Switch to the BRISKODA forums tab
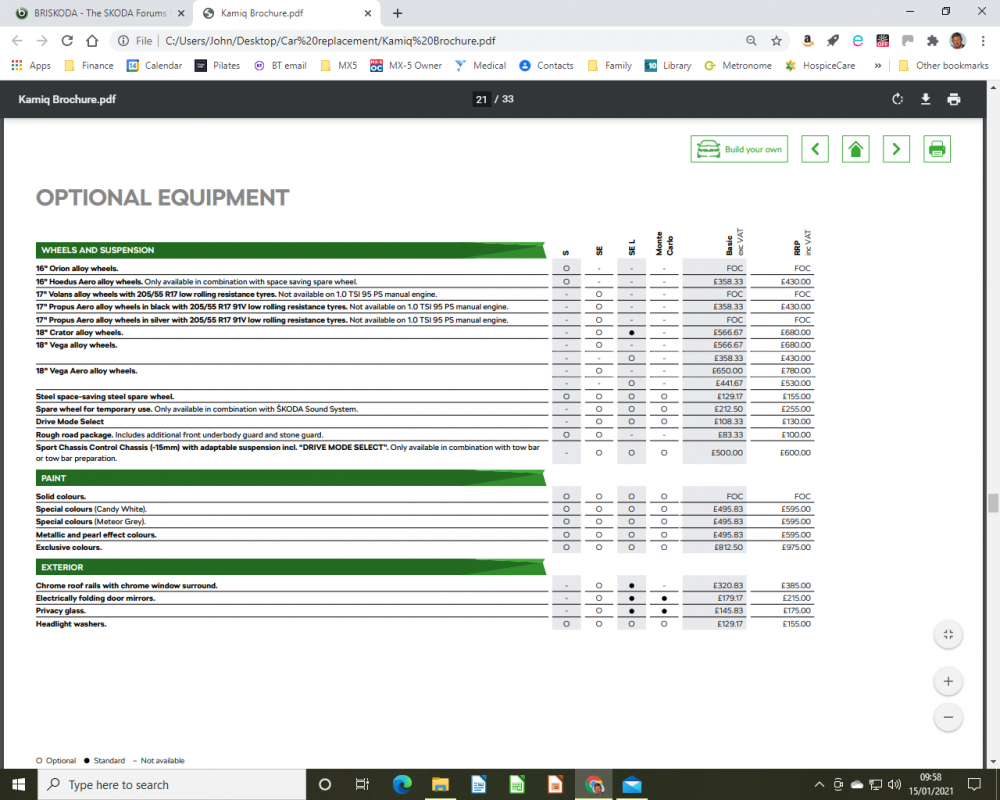The image size is (1000, 800). coord(99,13)
